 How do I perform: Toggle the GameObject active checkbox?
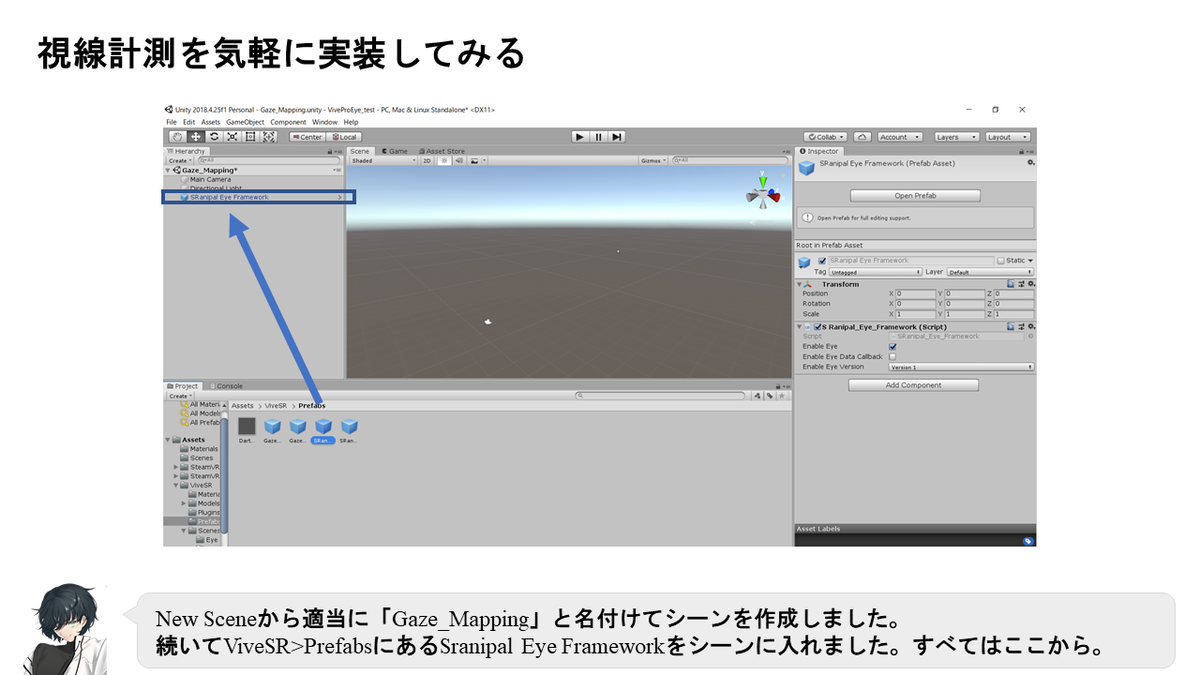(822, 261)
